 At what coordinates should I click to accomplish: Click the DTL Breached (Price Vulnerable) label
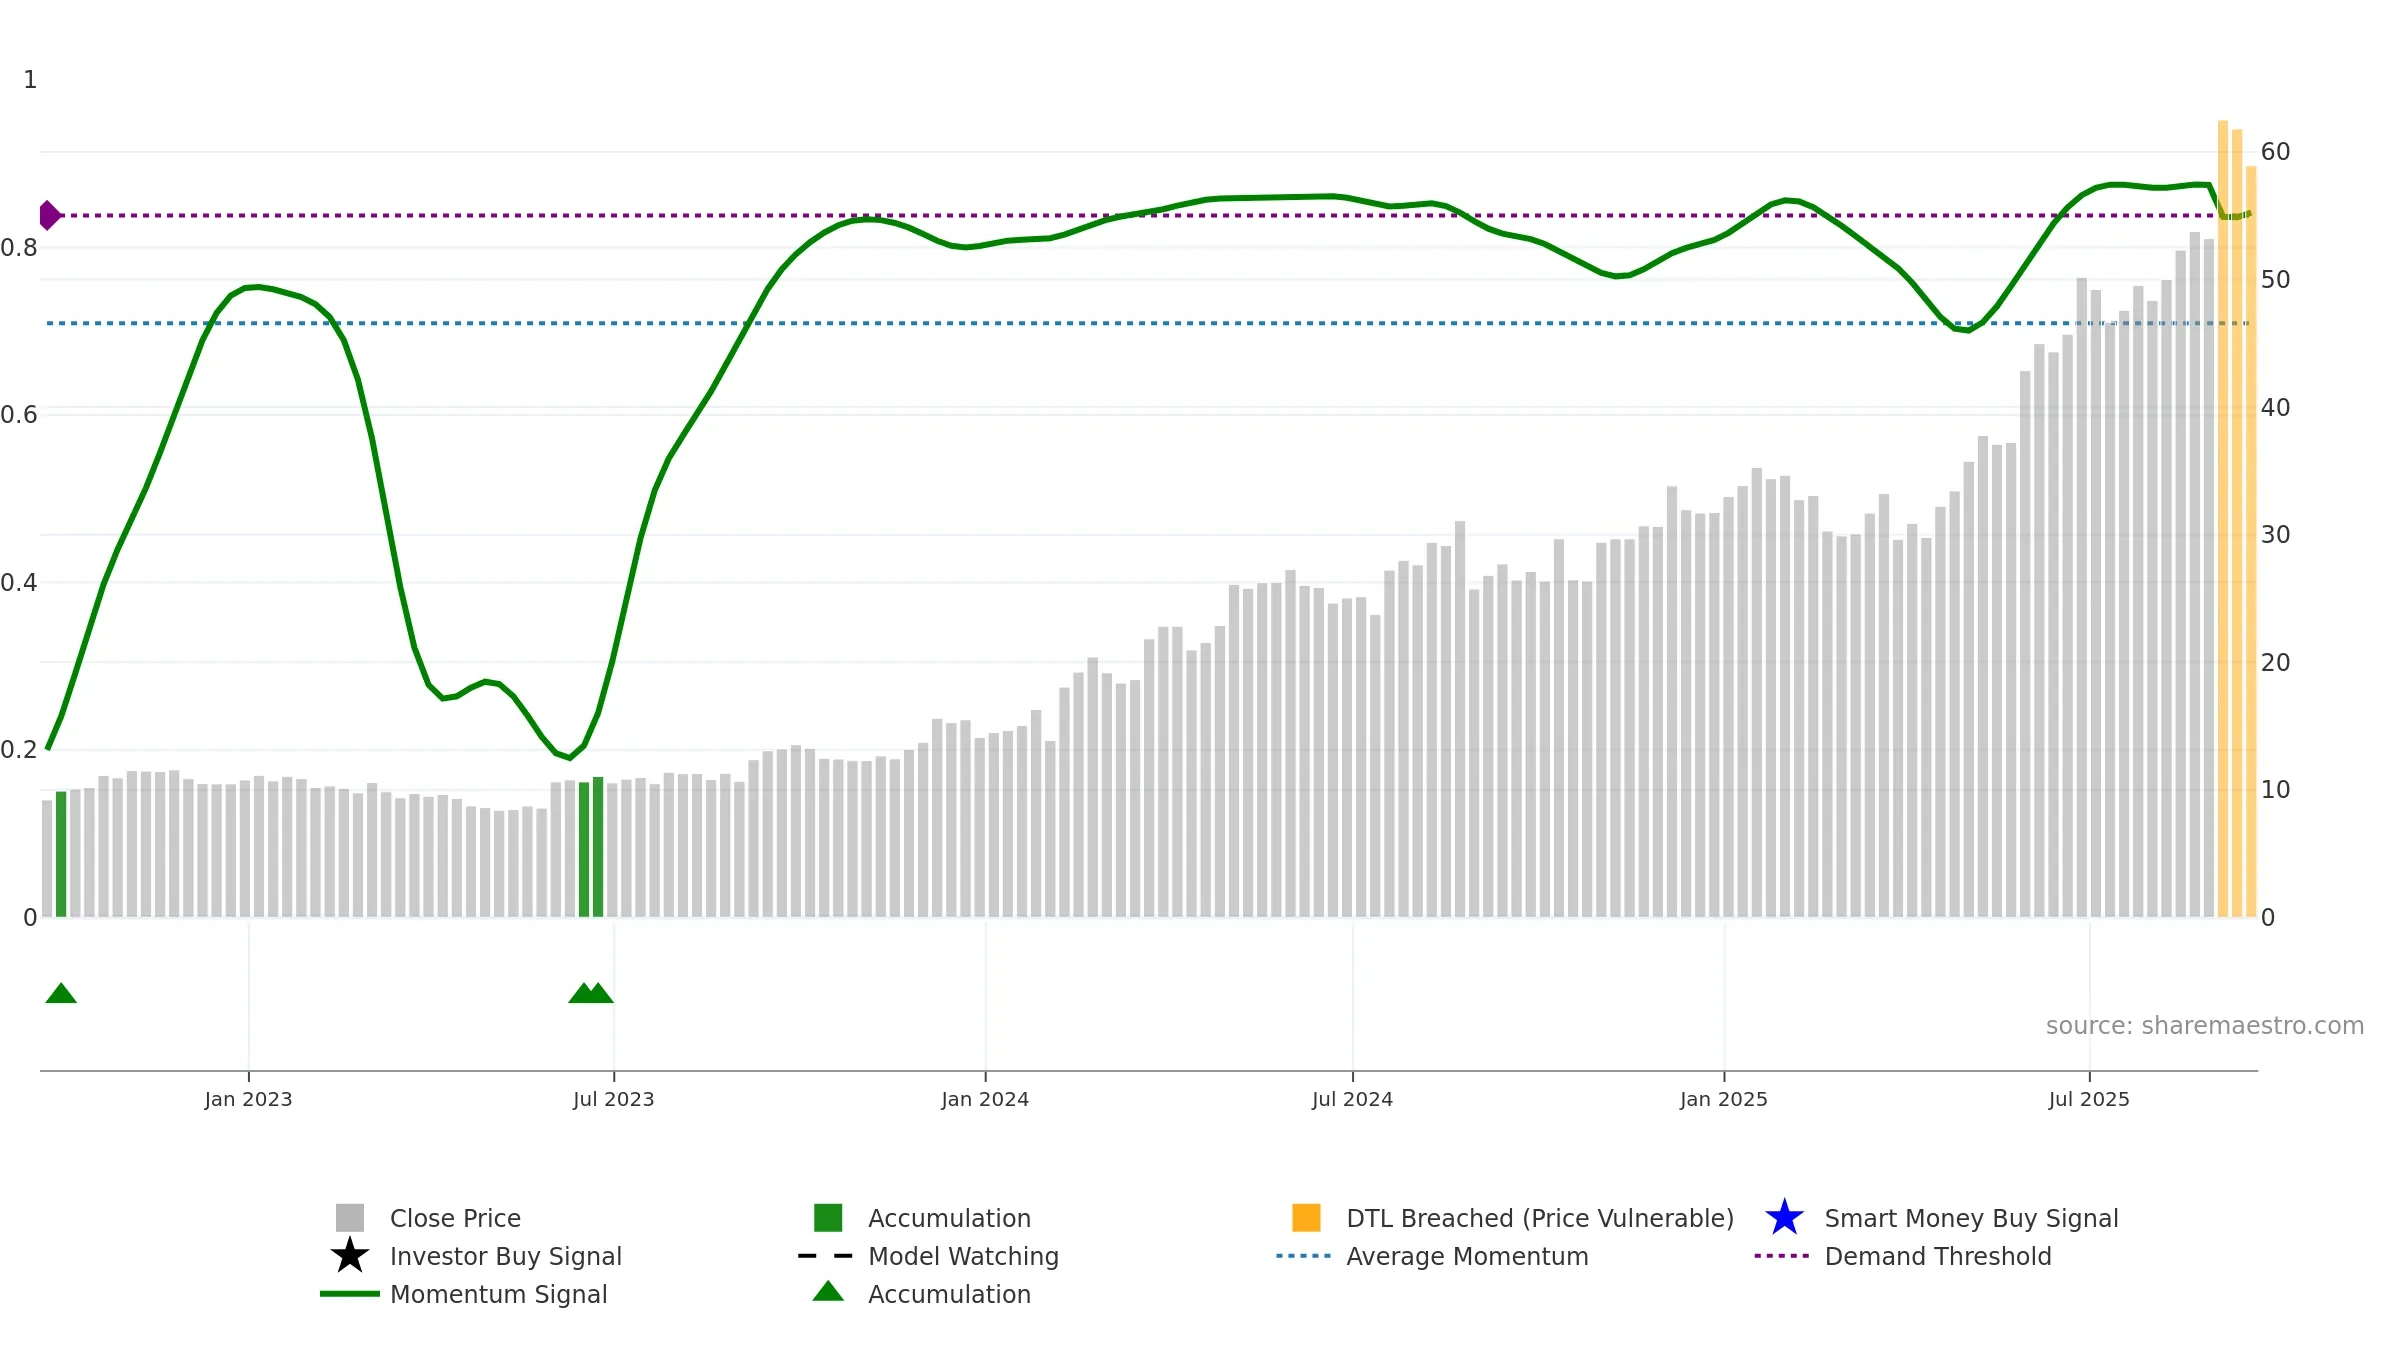coord(1540,1218)
